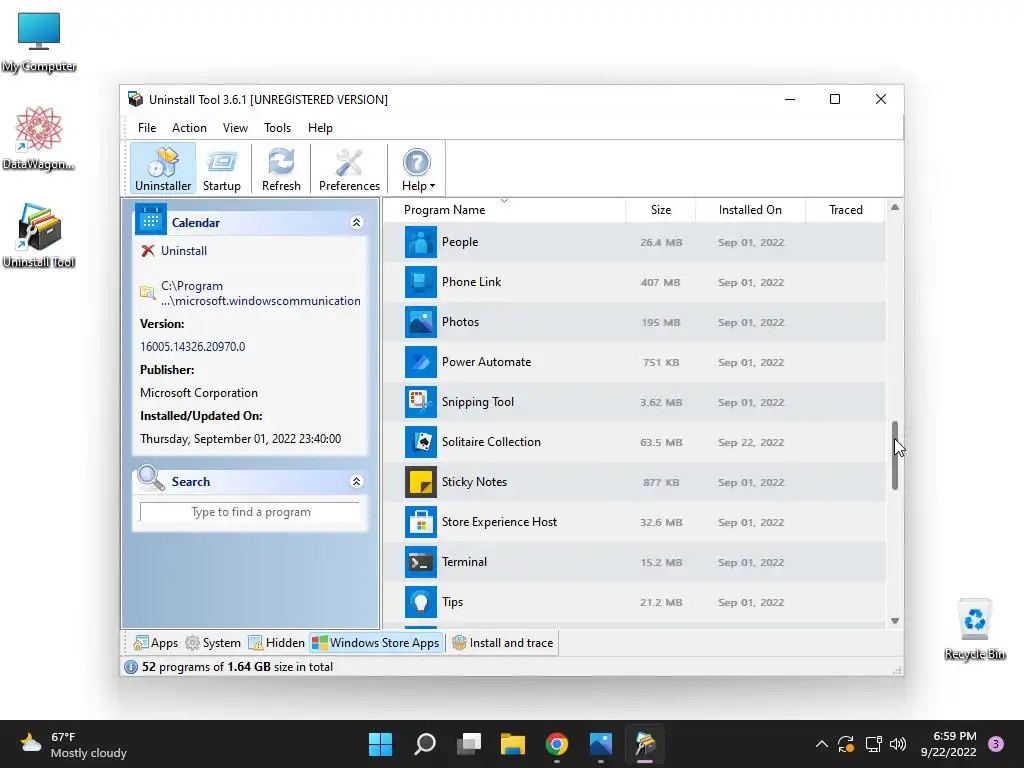Switch to the Apps tab

155,643
